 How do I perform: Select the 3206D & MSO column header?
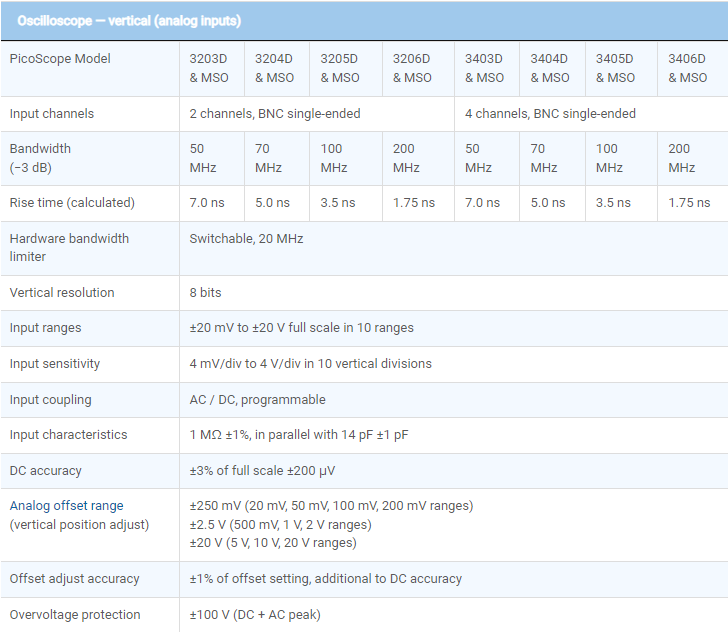click(412, 68)
